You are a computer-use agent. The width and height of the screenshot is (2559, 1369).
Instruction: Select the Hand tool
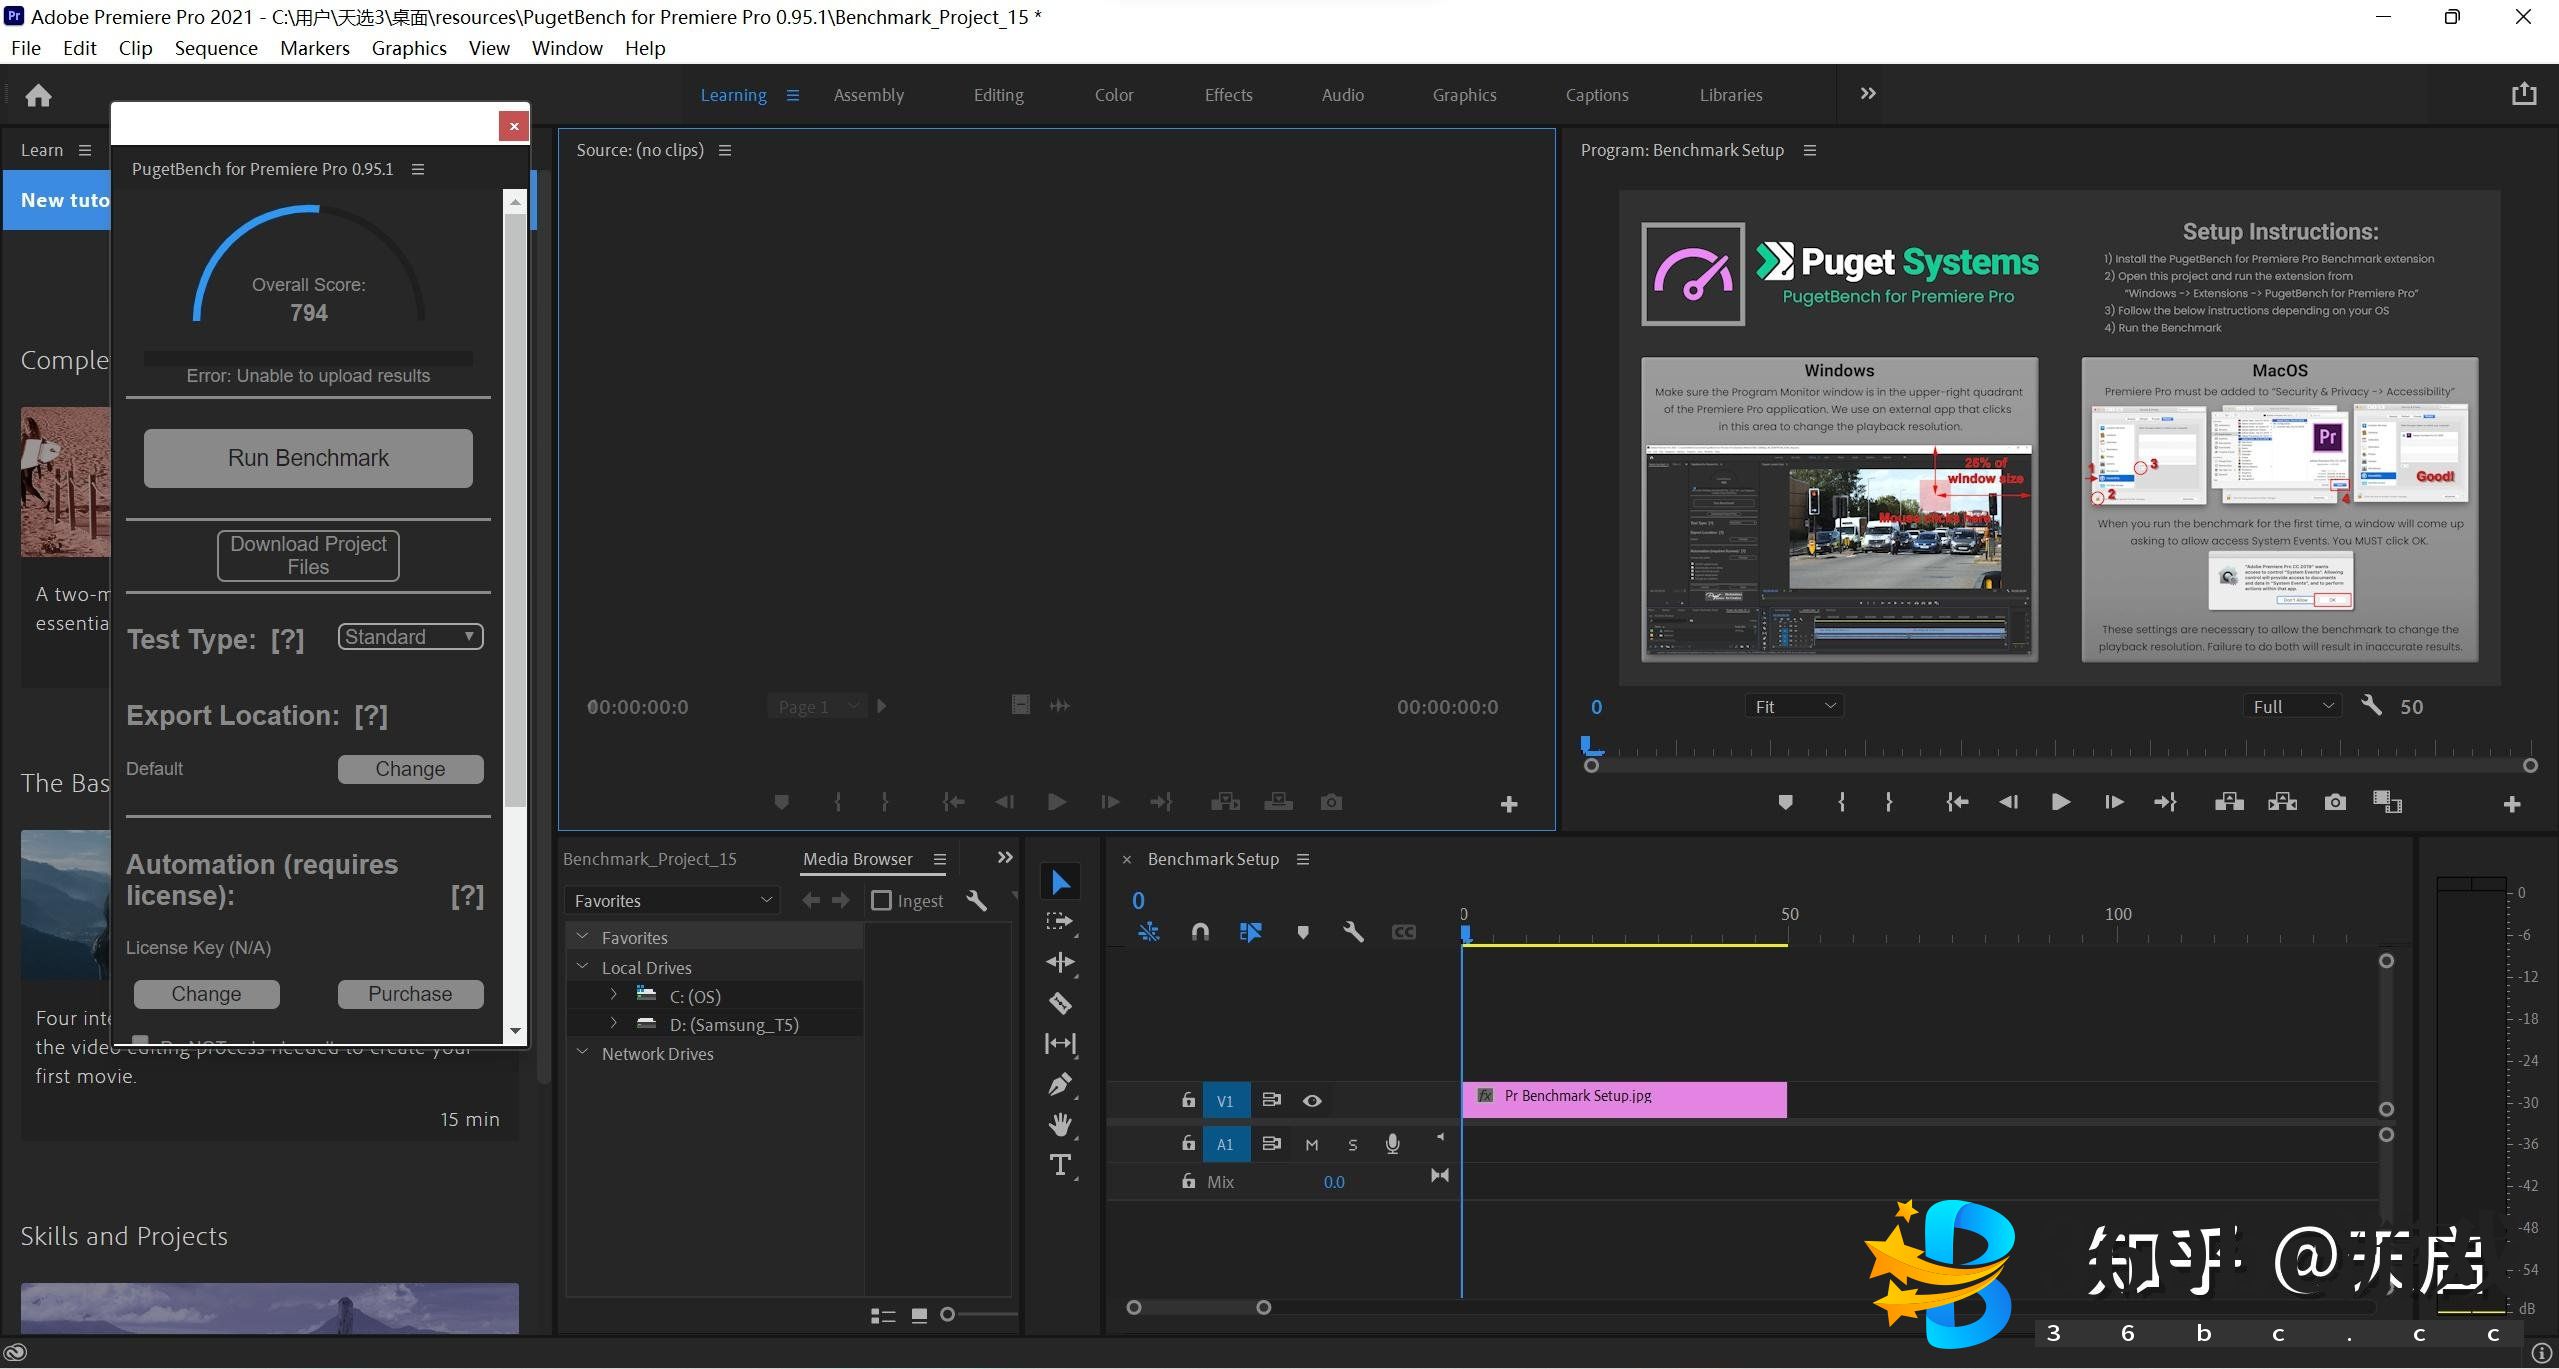click(1060, 1124)
